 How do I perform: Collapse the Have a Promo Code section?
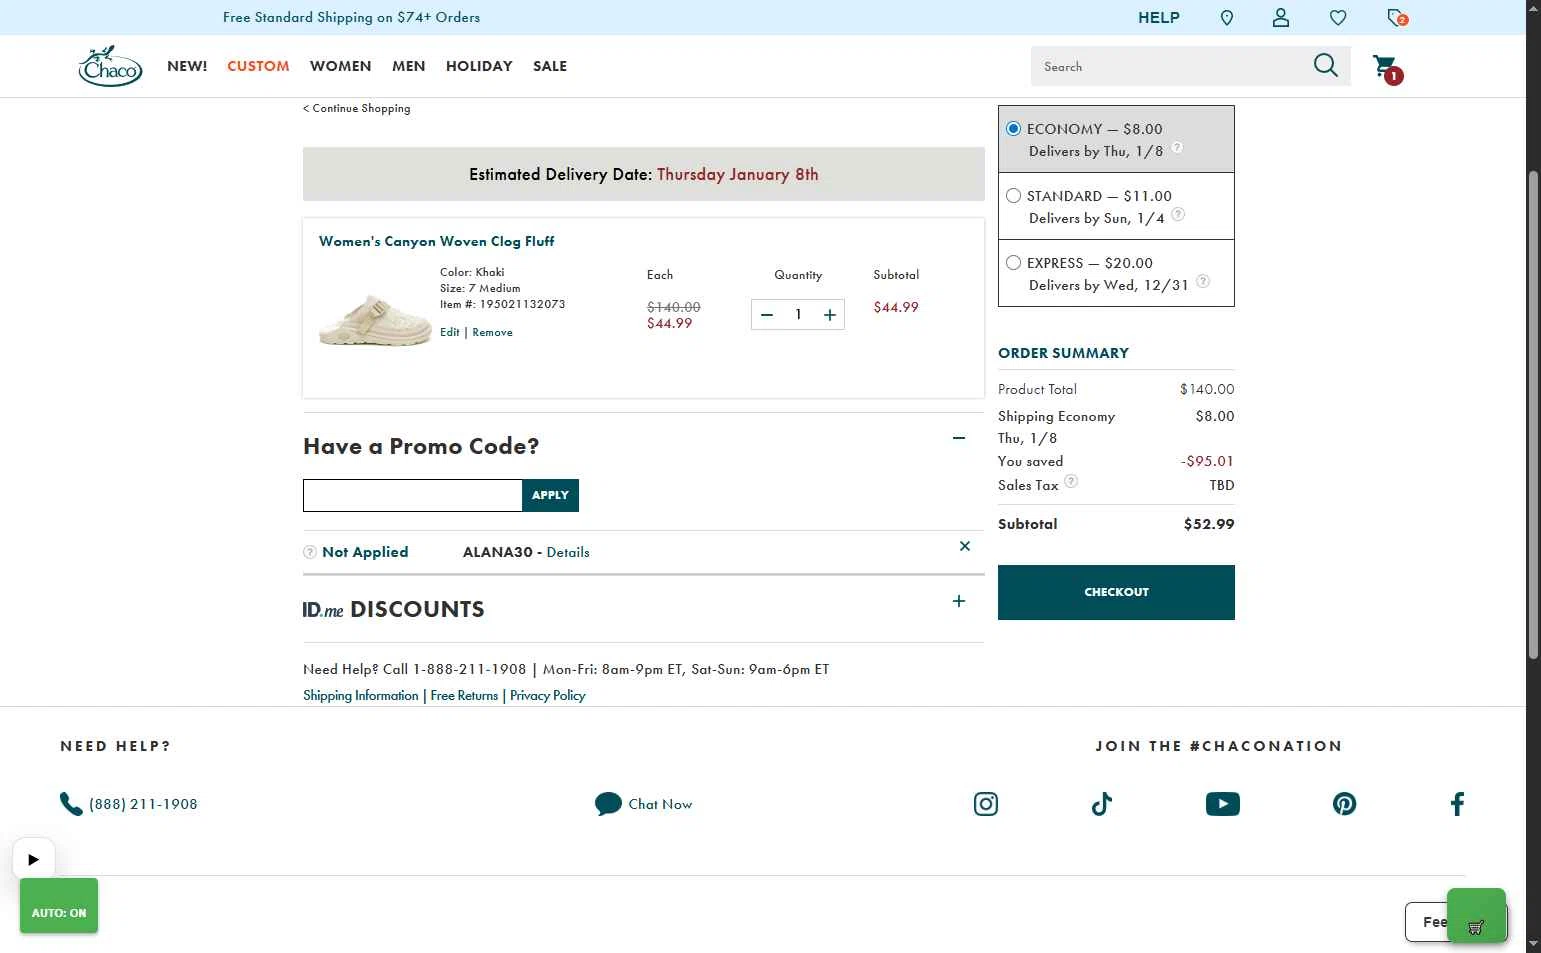(x=959, y=438)
